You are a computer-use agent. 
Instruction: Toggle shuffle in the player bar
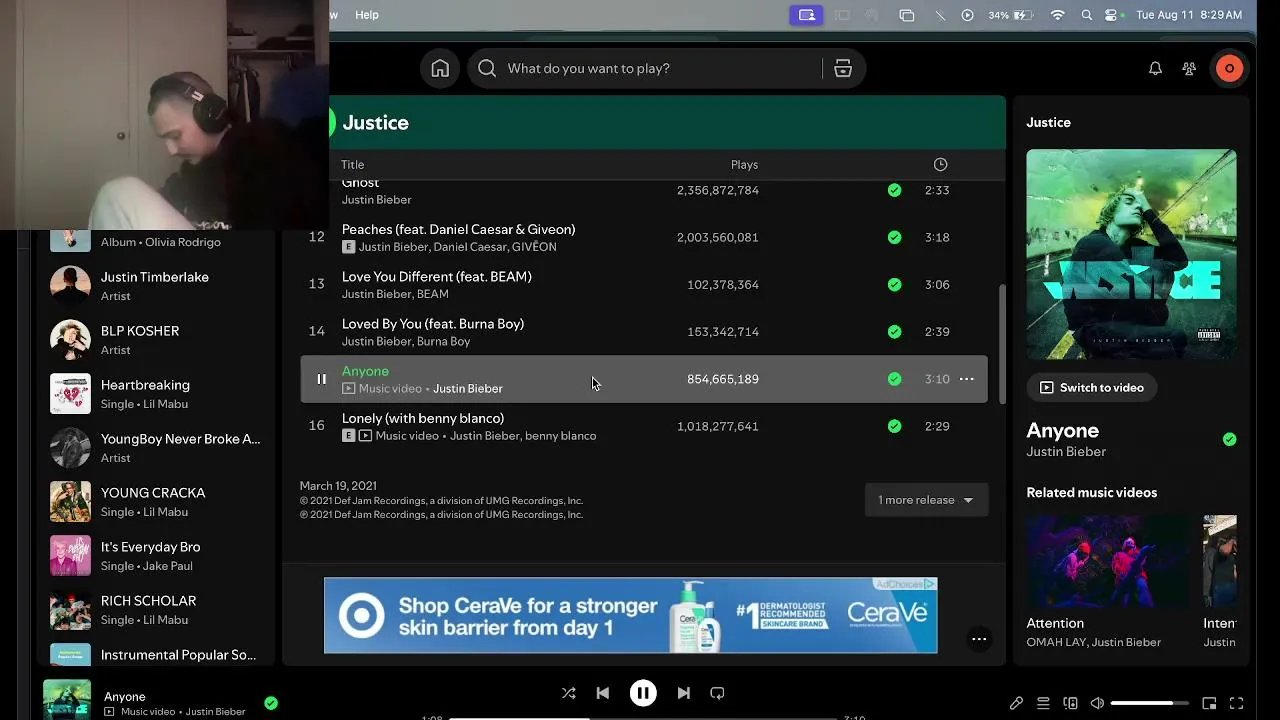[568, 693]
